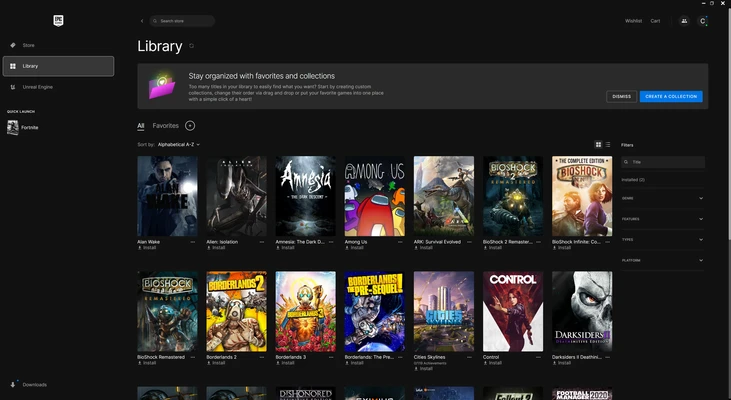Screen dimensions: 731x400
Task: Open Darksiders II more options menu
Action: point(607,357)
